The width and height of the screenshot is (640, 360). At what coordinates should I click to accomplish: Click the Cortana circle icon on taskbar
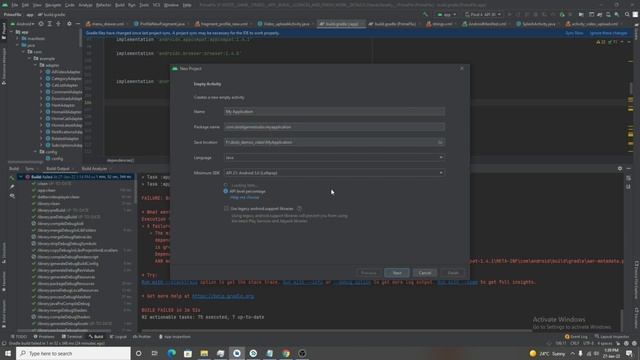point(138,353)
